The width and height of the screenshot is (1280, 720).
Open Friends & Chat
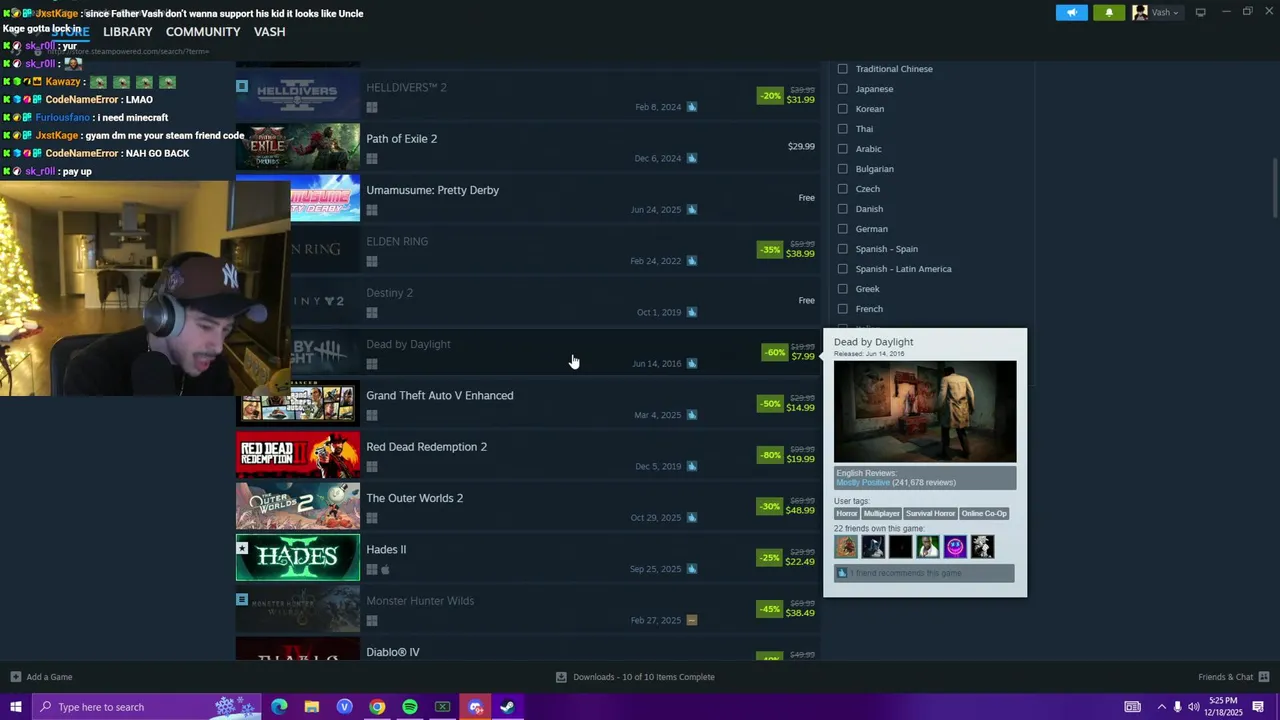(1234, 677)
